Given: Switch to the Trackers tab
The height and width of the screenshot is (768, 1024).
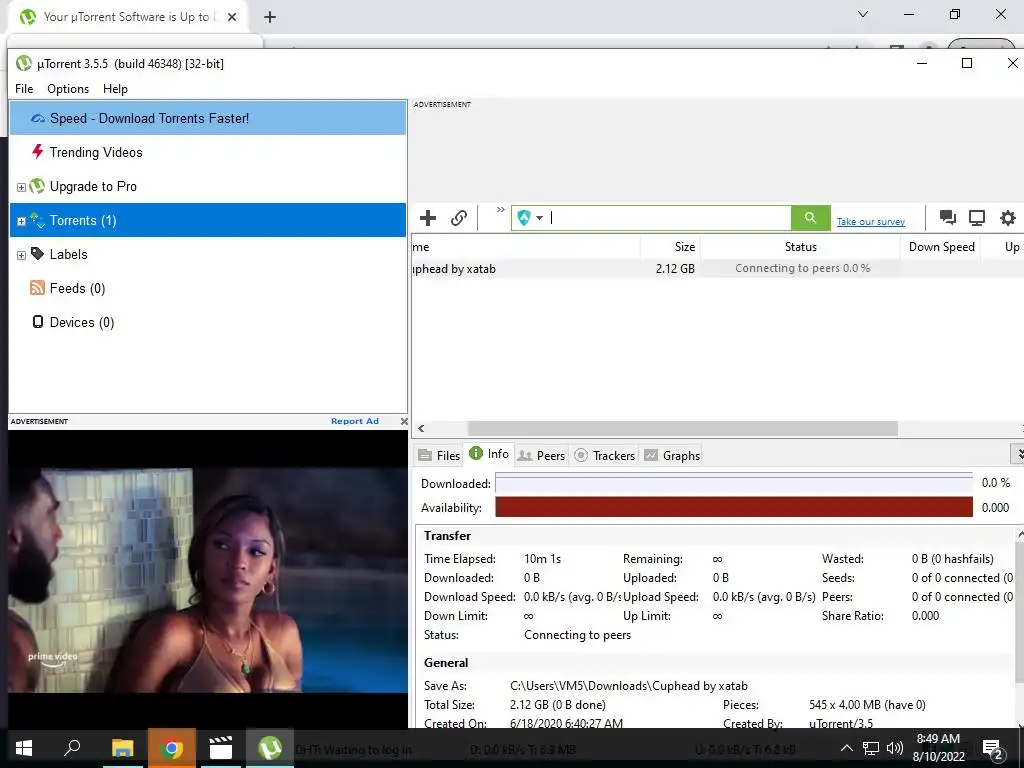Looking at the screenshot, I should 605,455.
